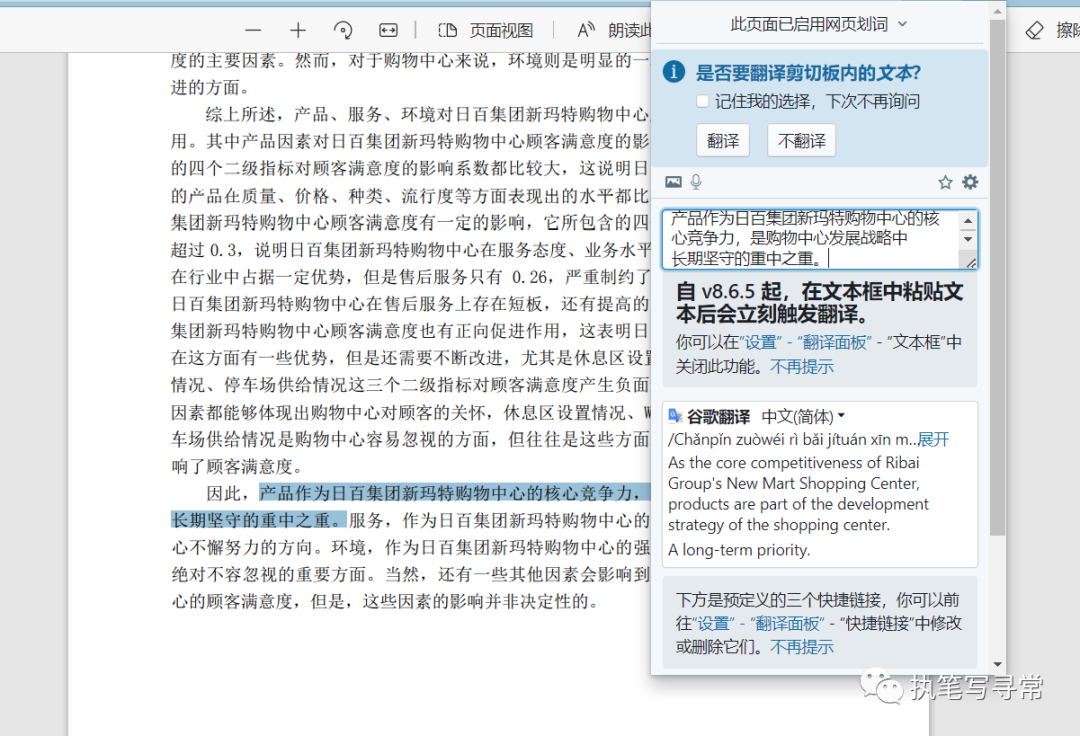Click the 谷歌翻译 Google Translate icon

pyautogui.click(x=674, y=416)
